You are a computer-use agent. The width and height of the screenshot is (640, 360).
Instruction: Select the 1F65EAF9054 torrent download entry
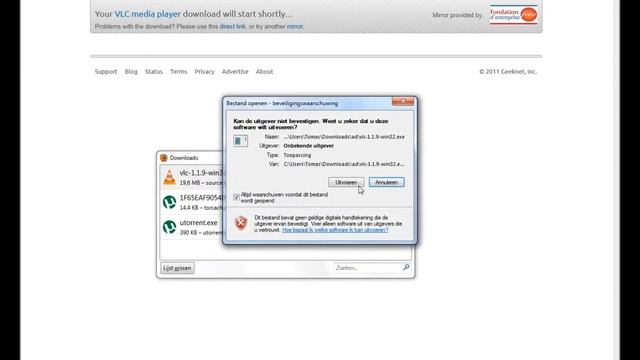tap(192, 202)
